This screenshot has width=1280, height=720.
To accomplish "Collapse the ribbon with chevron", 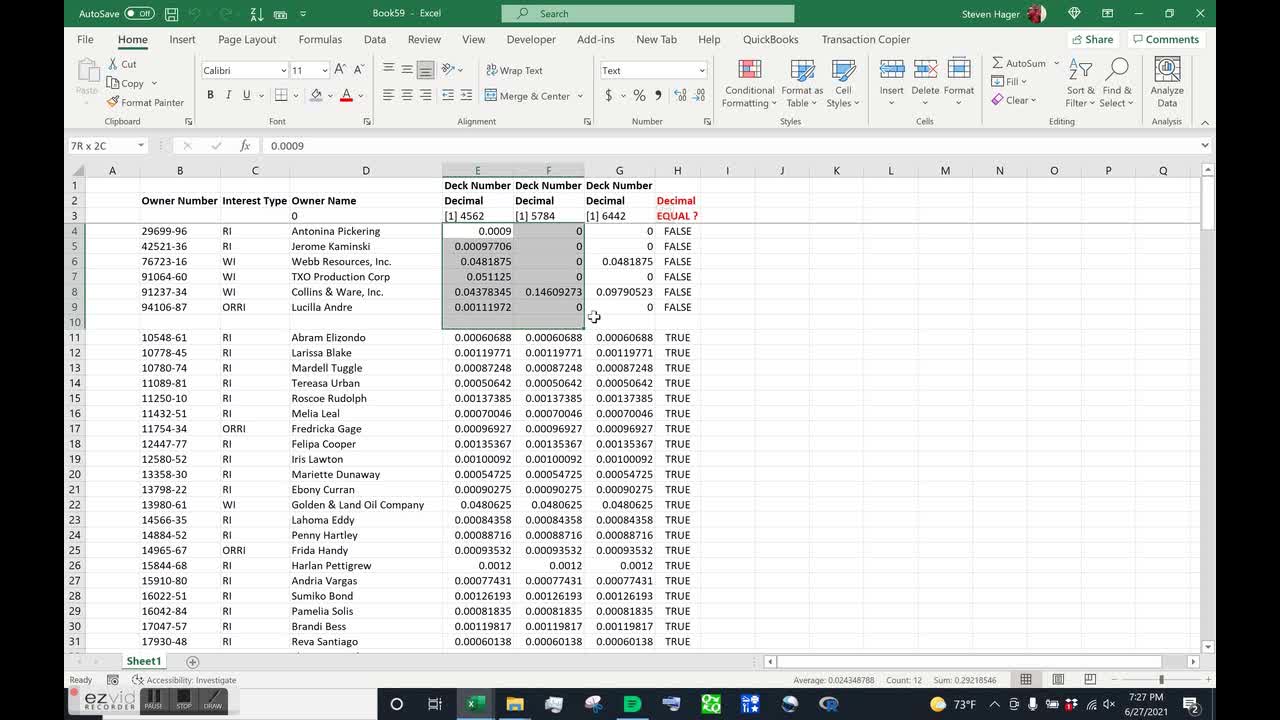I will 1205,122.
